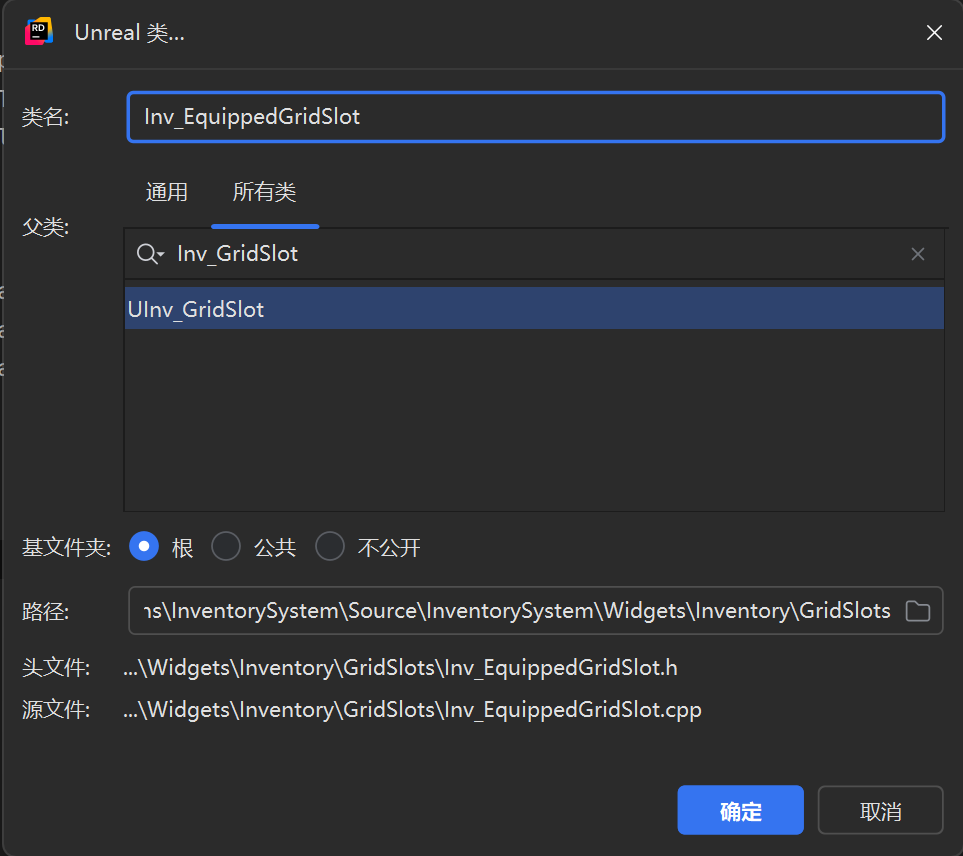The image size is (963, 856).
Task: Browse for folder with the path icon
Action: 917,610
